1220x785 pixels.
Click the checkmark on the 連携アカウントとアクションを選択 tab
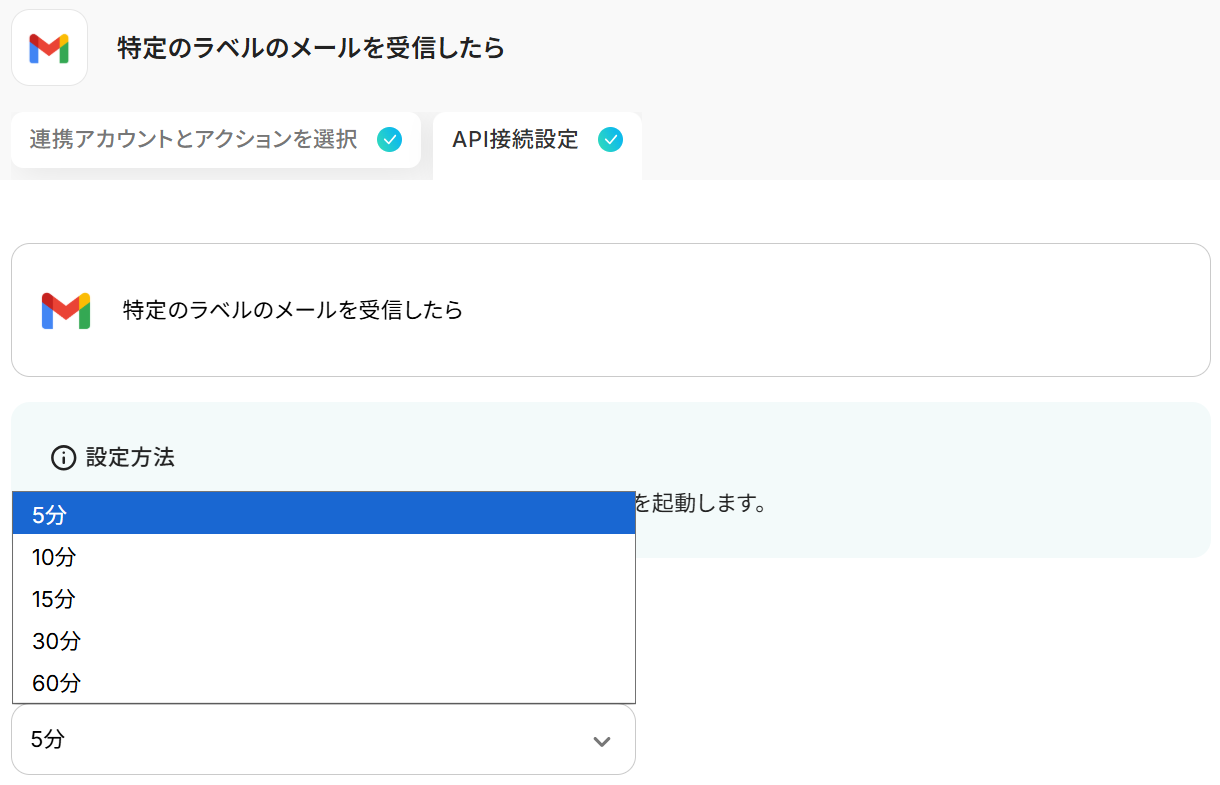(x=389, y=140)
